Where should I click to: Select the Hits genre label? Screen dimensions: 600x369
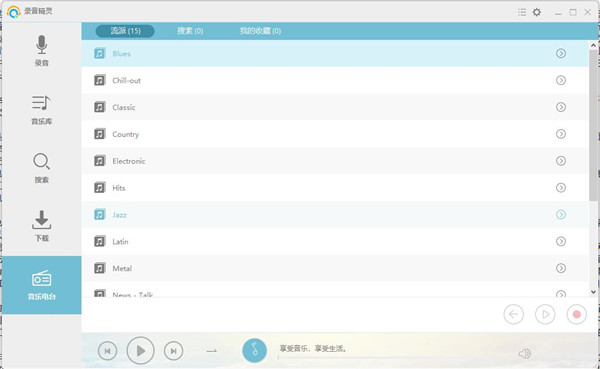pos(119,188)
